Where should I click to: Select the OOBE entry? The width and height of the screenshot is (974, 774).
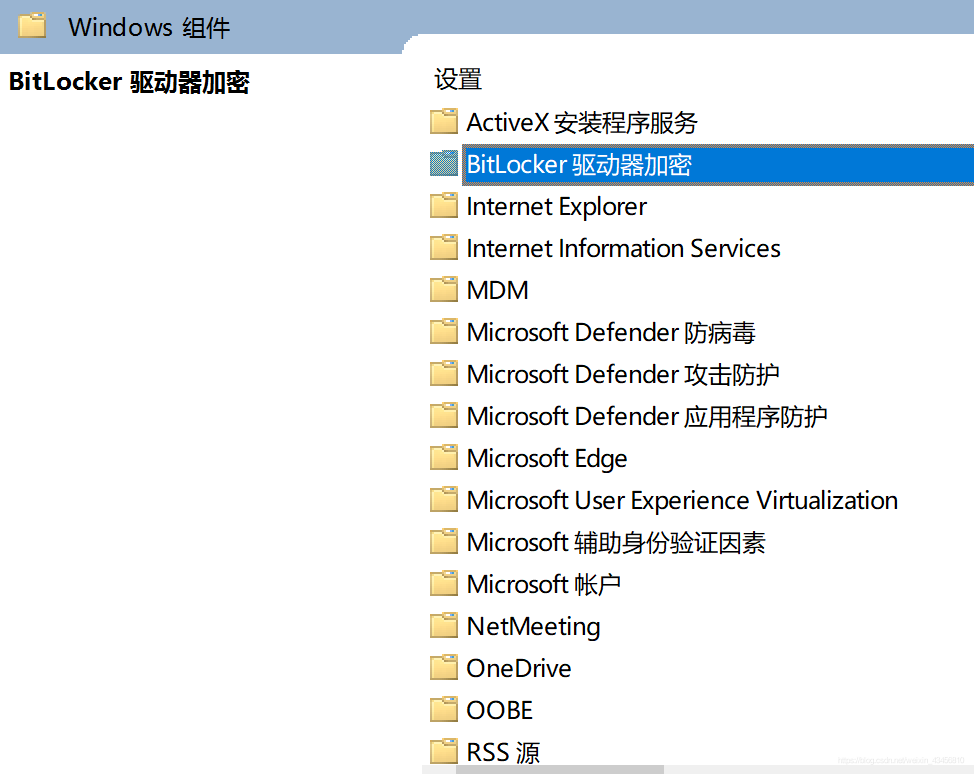click(x=499, y=710)
